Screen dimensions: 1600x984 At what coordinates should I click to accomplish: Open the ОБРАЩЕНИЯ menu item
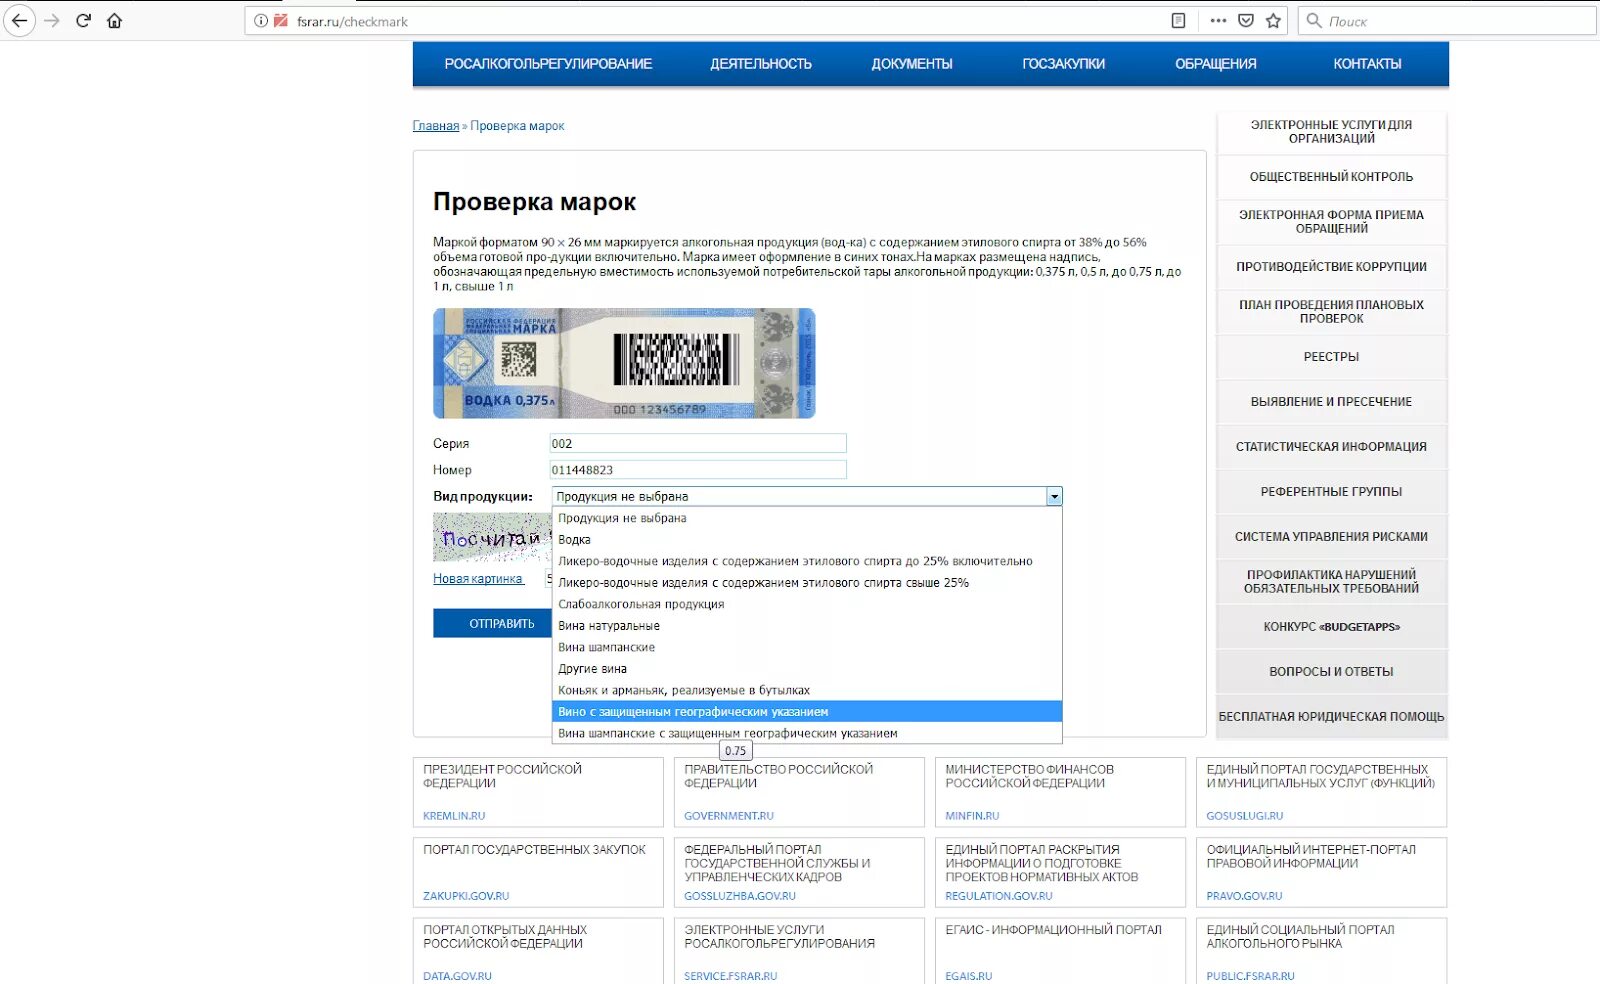click(x=1216, y=64)
